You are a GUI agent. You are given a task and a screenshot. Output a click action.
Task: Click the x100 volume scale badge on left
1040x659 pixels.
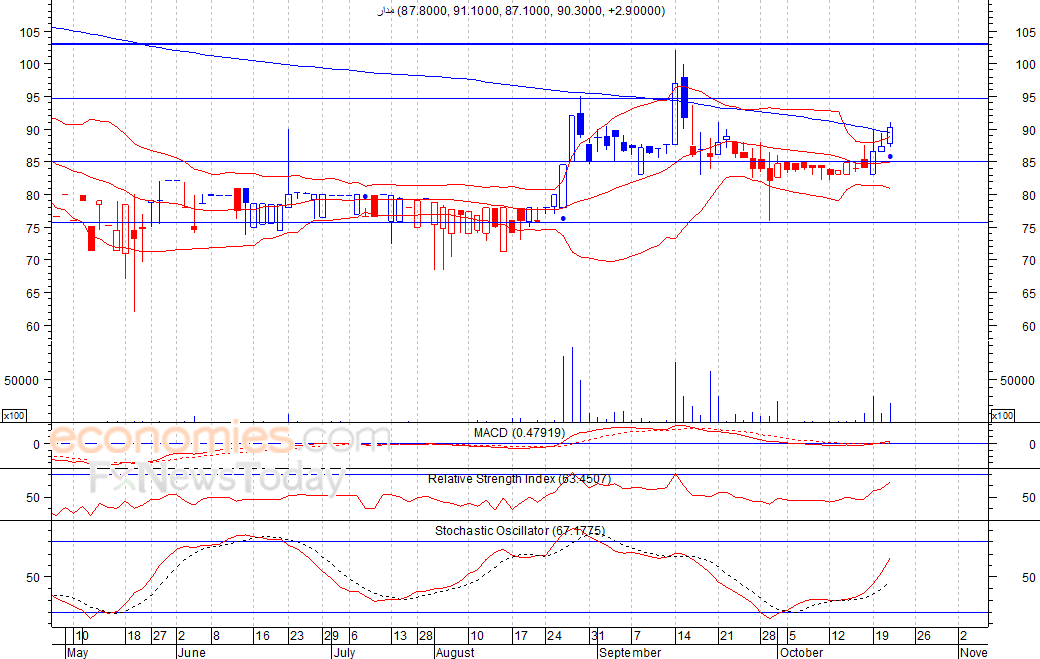tap(14, 416)
